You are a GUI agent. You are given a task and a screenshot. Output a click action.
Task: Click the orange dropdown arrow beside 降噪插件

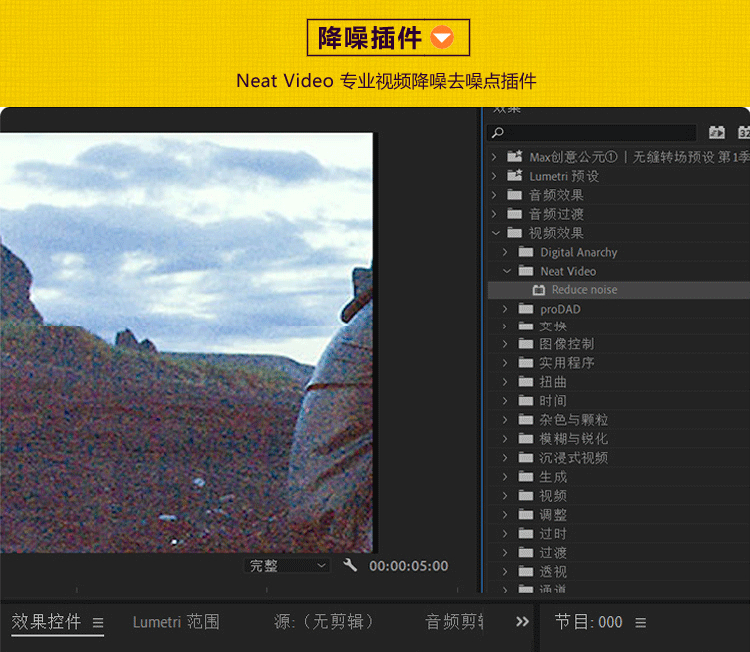pos(441,37)
